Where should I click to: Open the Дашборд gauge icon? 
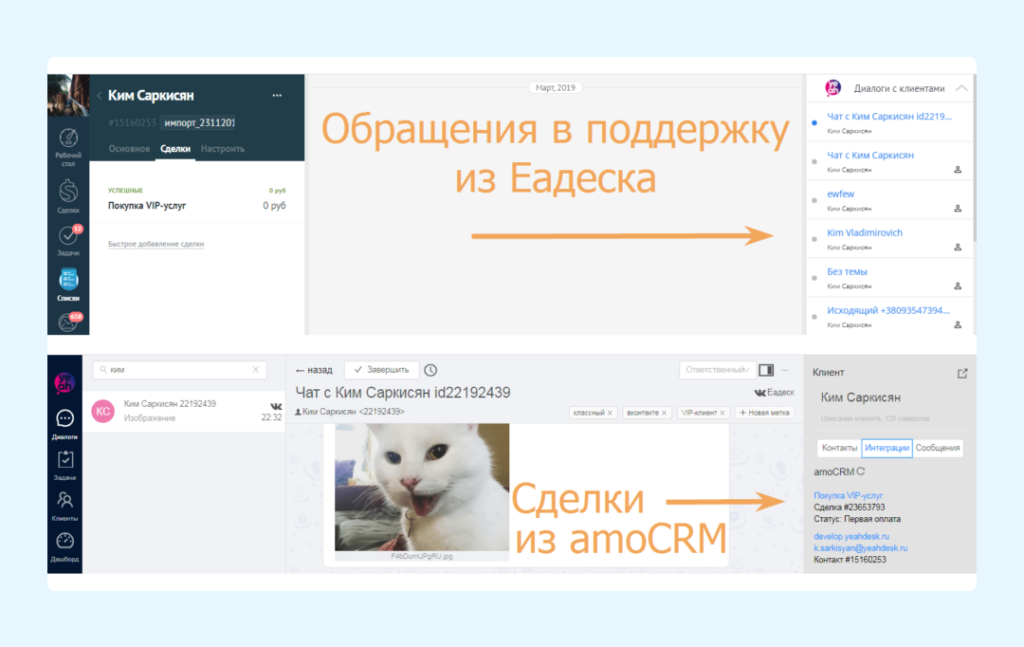point(65,541)
